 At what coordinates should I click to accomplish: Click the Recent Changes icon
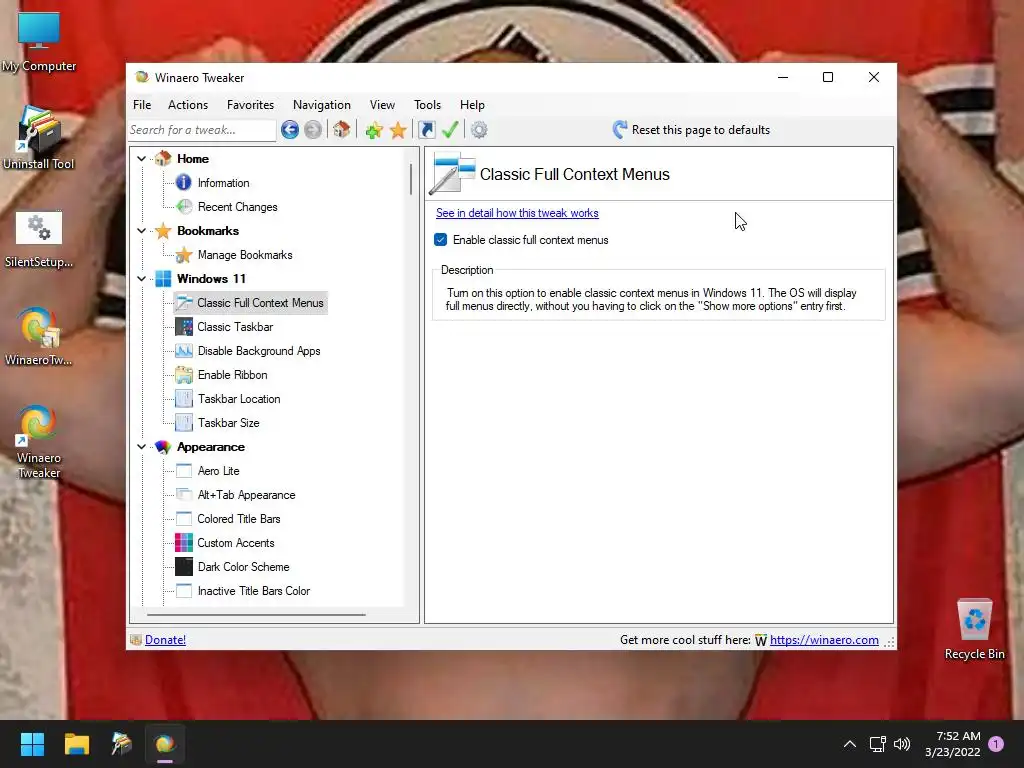(x=184, y=207)
